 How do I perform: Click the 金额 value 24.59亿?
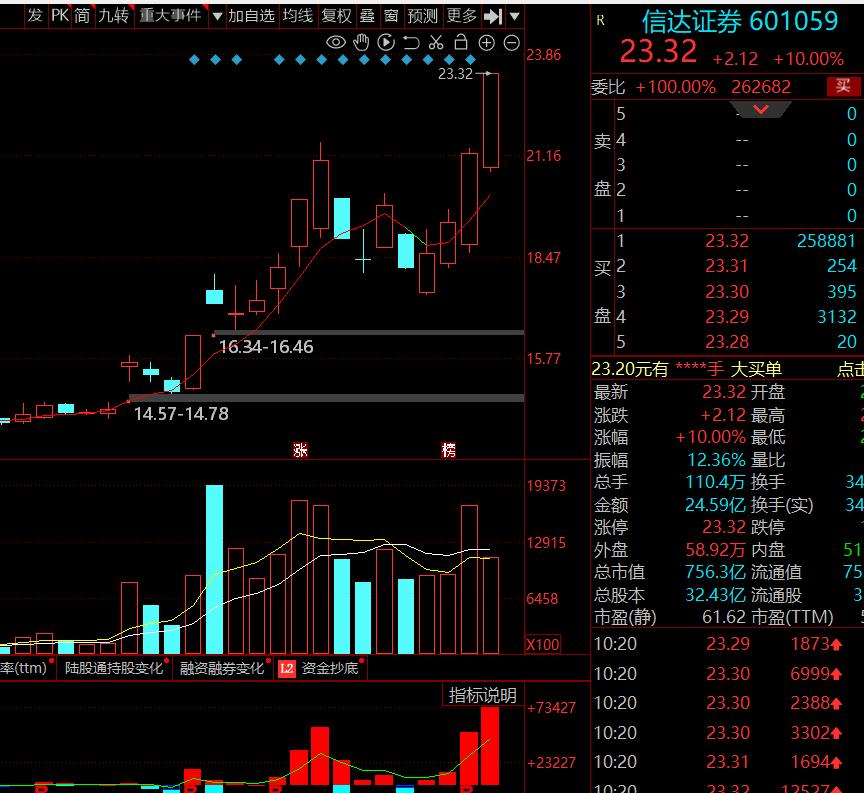[x=715, y=505]
